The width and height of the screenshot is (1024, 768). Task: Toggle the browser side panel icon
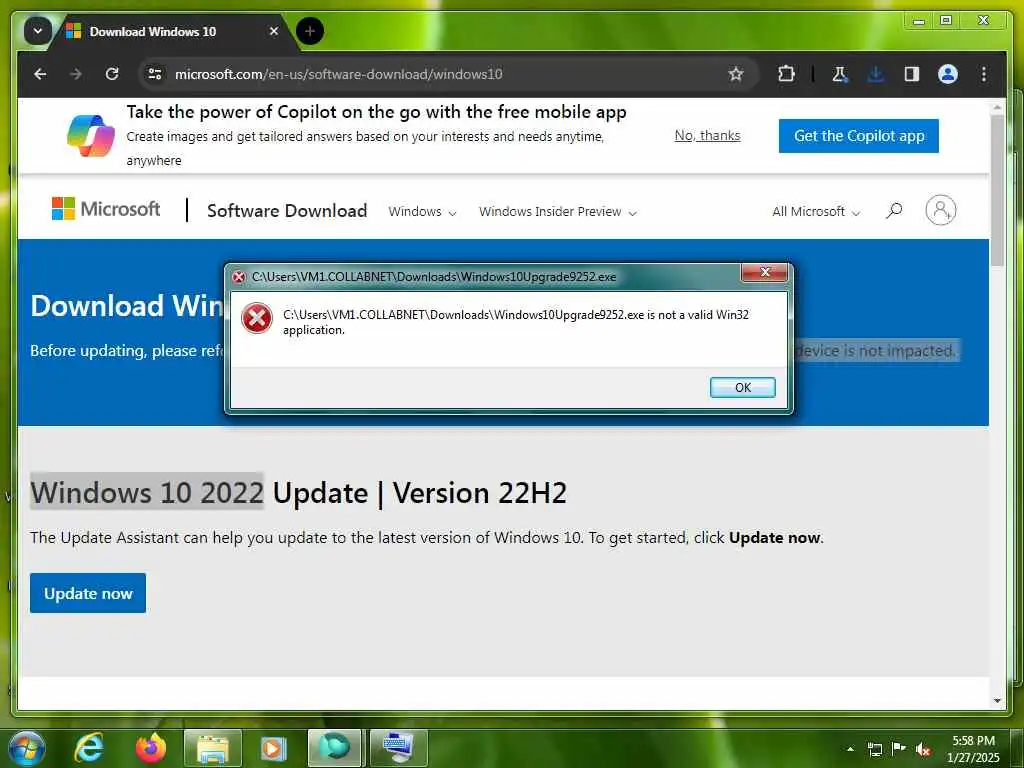[x=912, y=74]
